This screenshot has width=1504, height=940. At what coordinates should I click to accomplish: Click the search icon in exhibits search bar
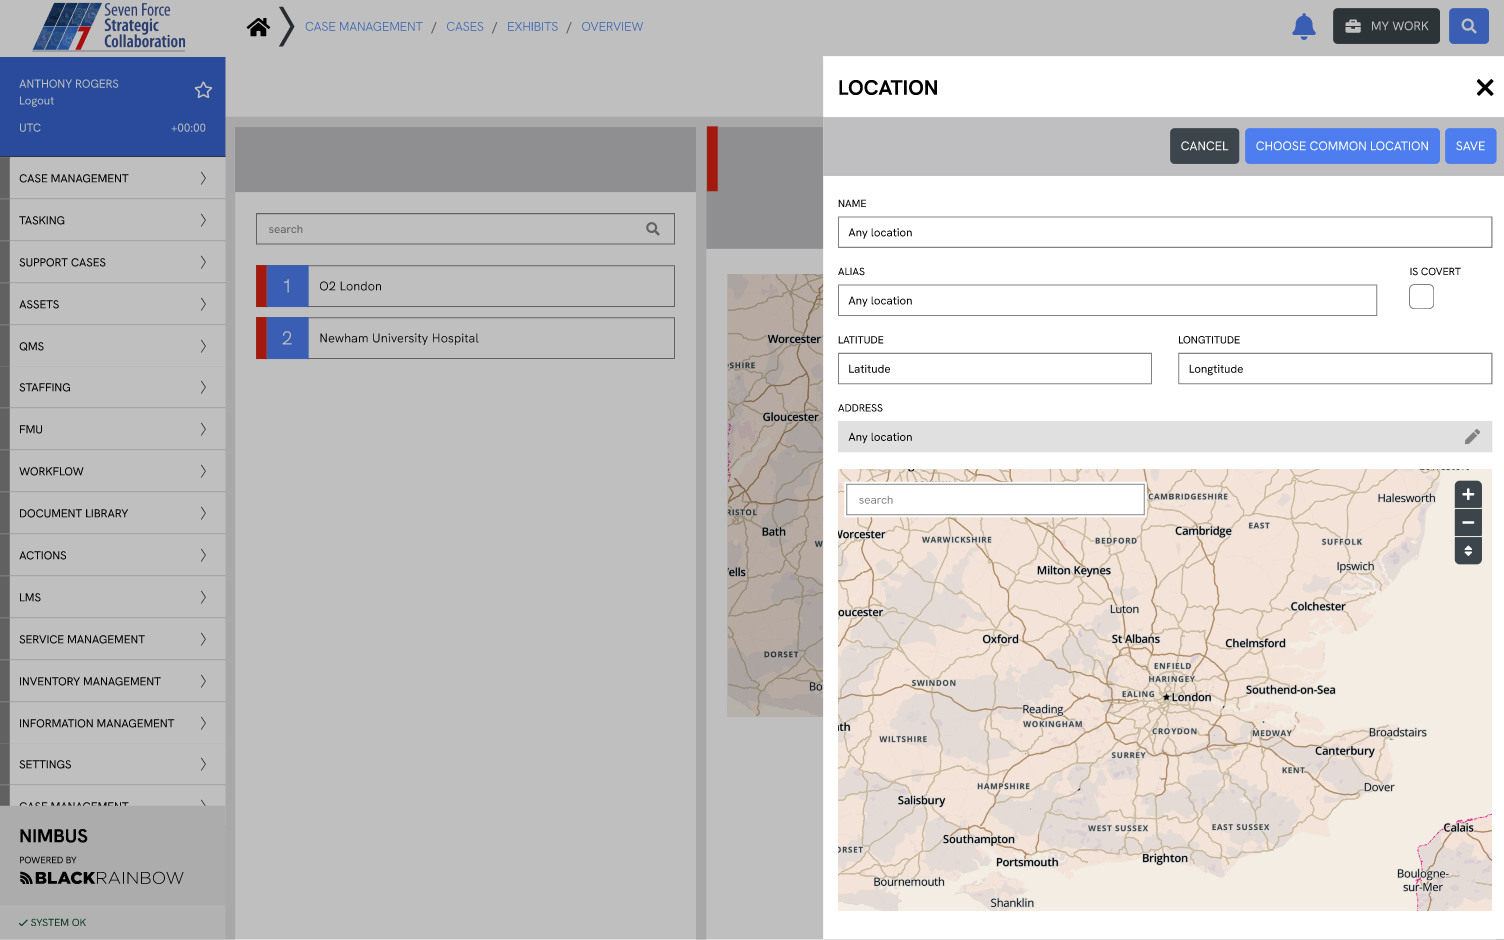[x=653, y=228]
